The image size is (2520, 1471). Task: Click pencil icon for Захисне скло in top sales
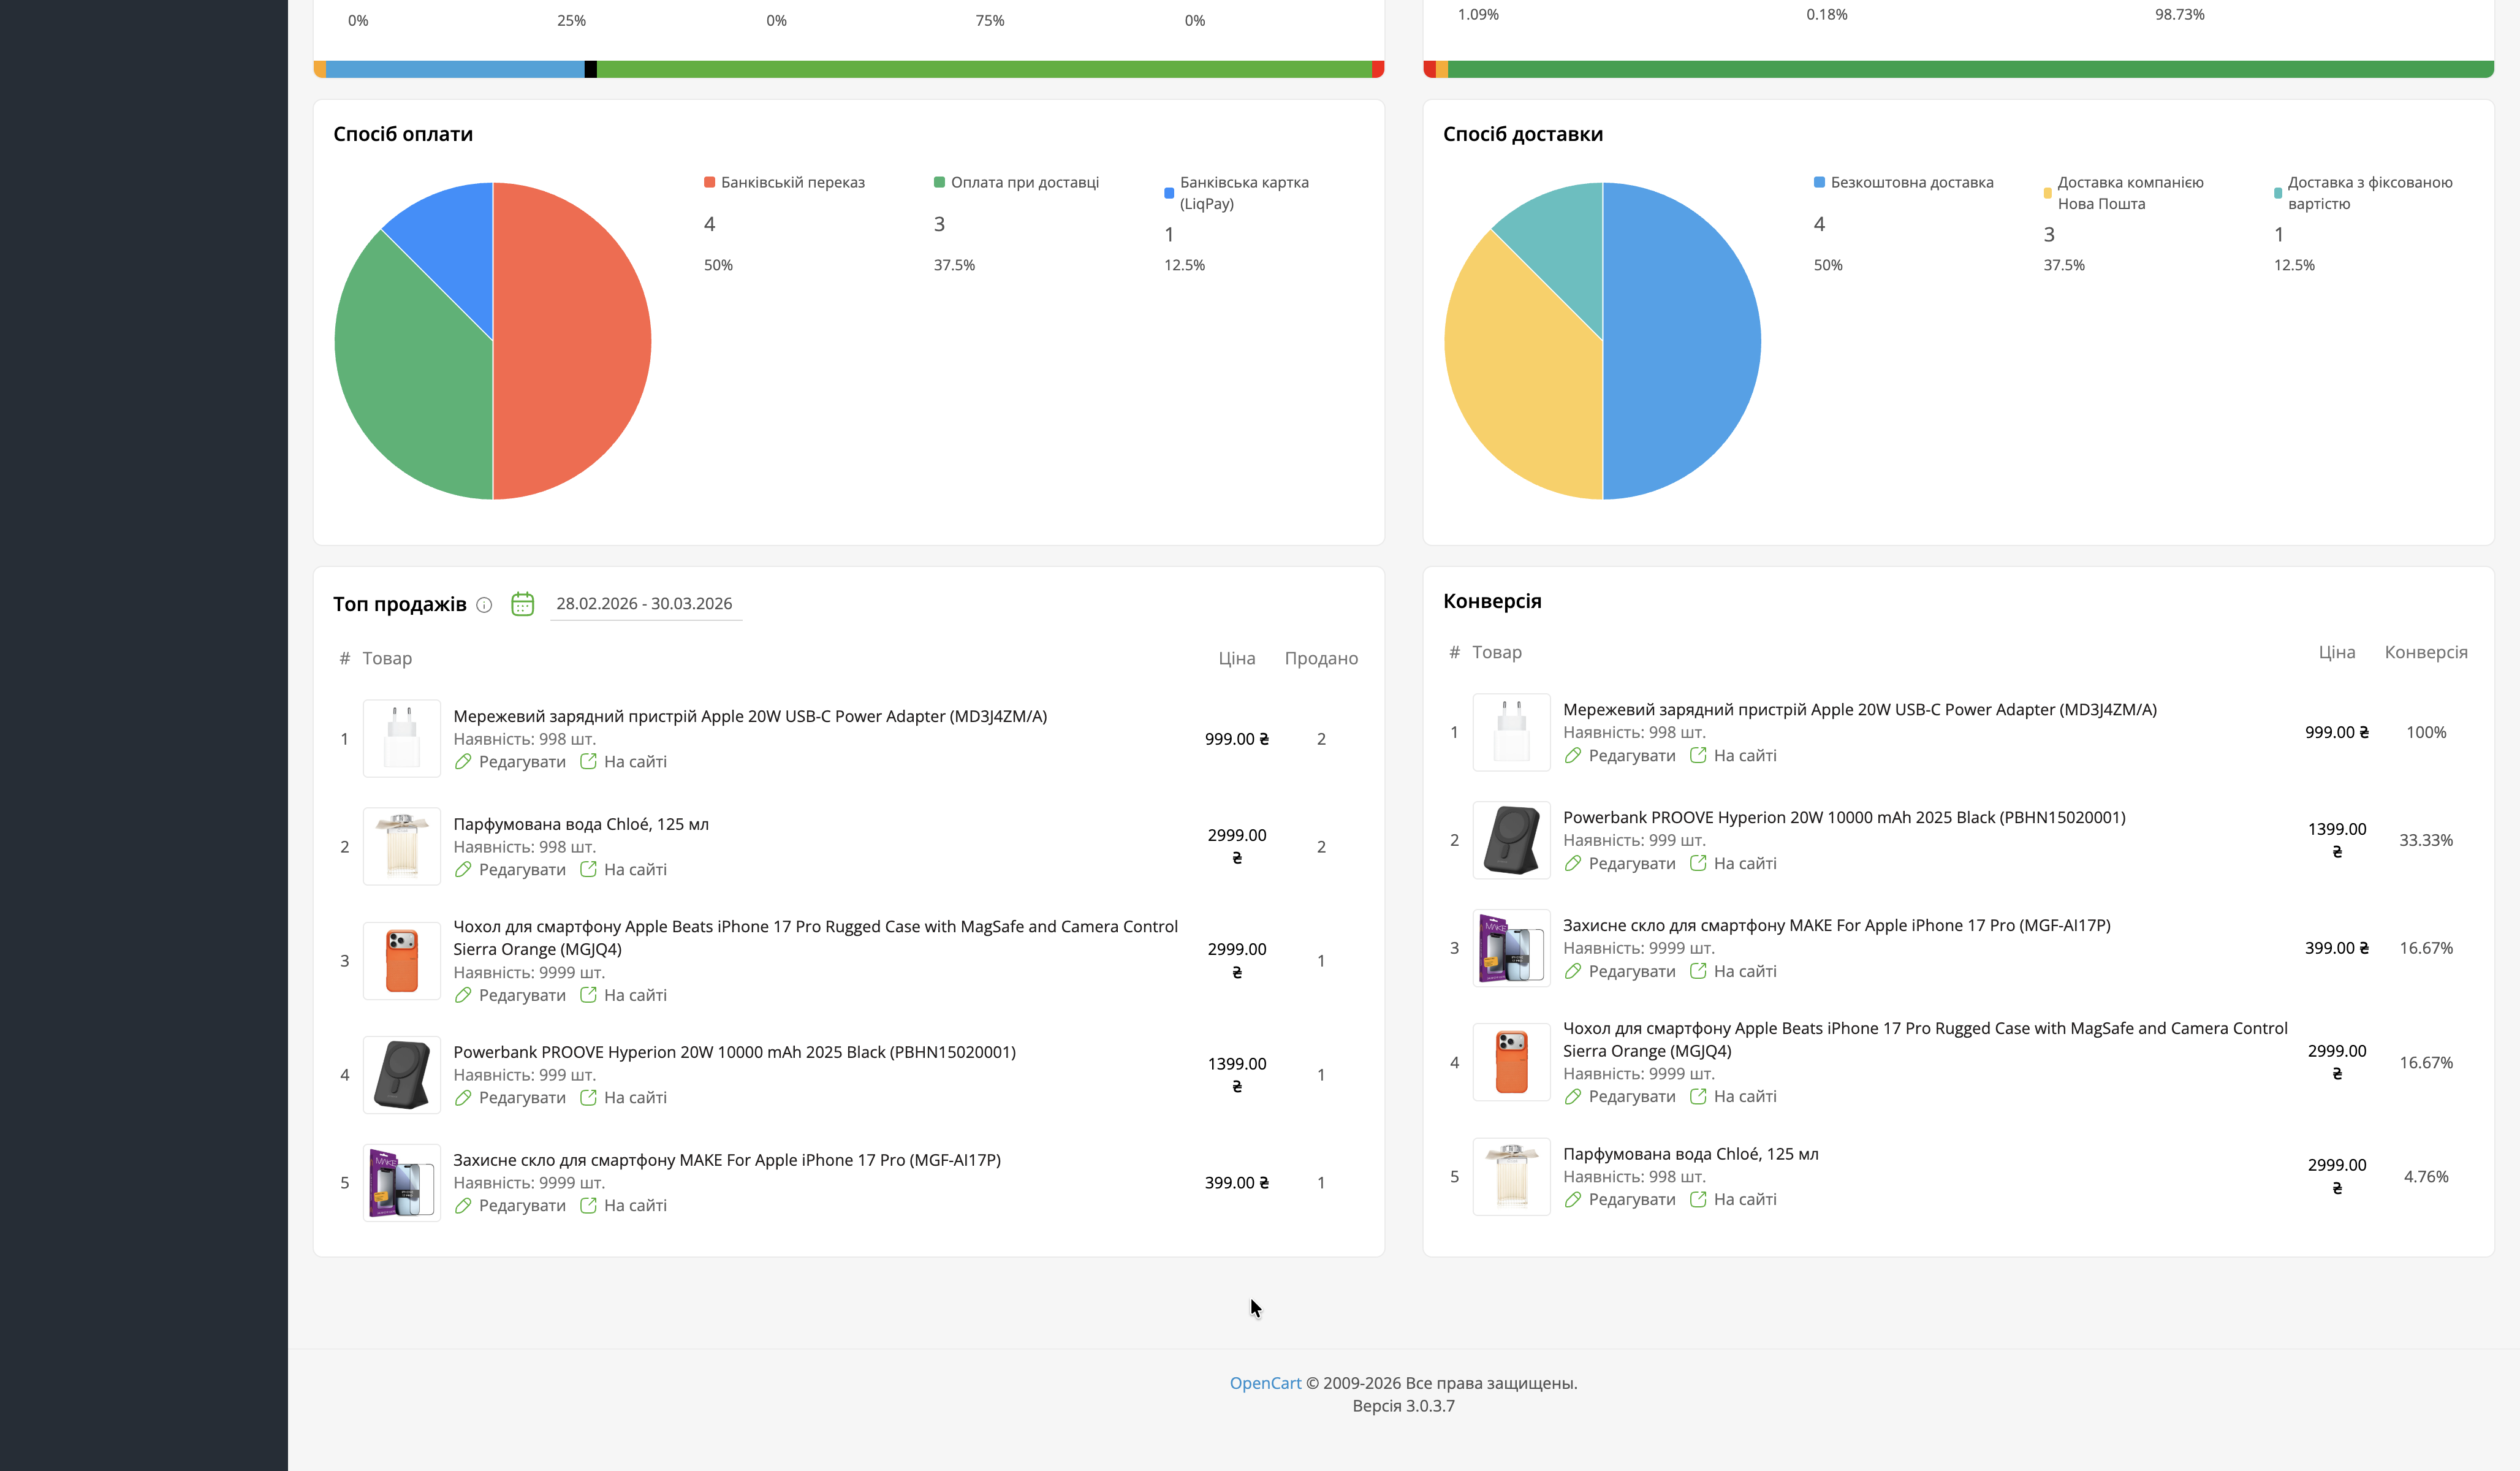pos(463,1206)
